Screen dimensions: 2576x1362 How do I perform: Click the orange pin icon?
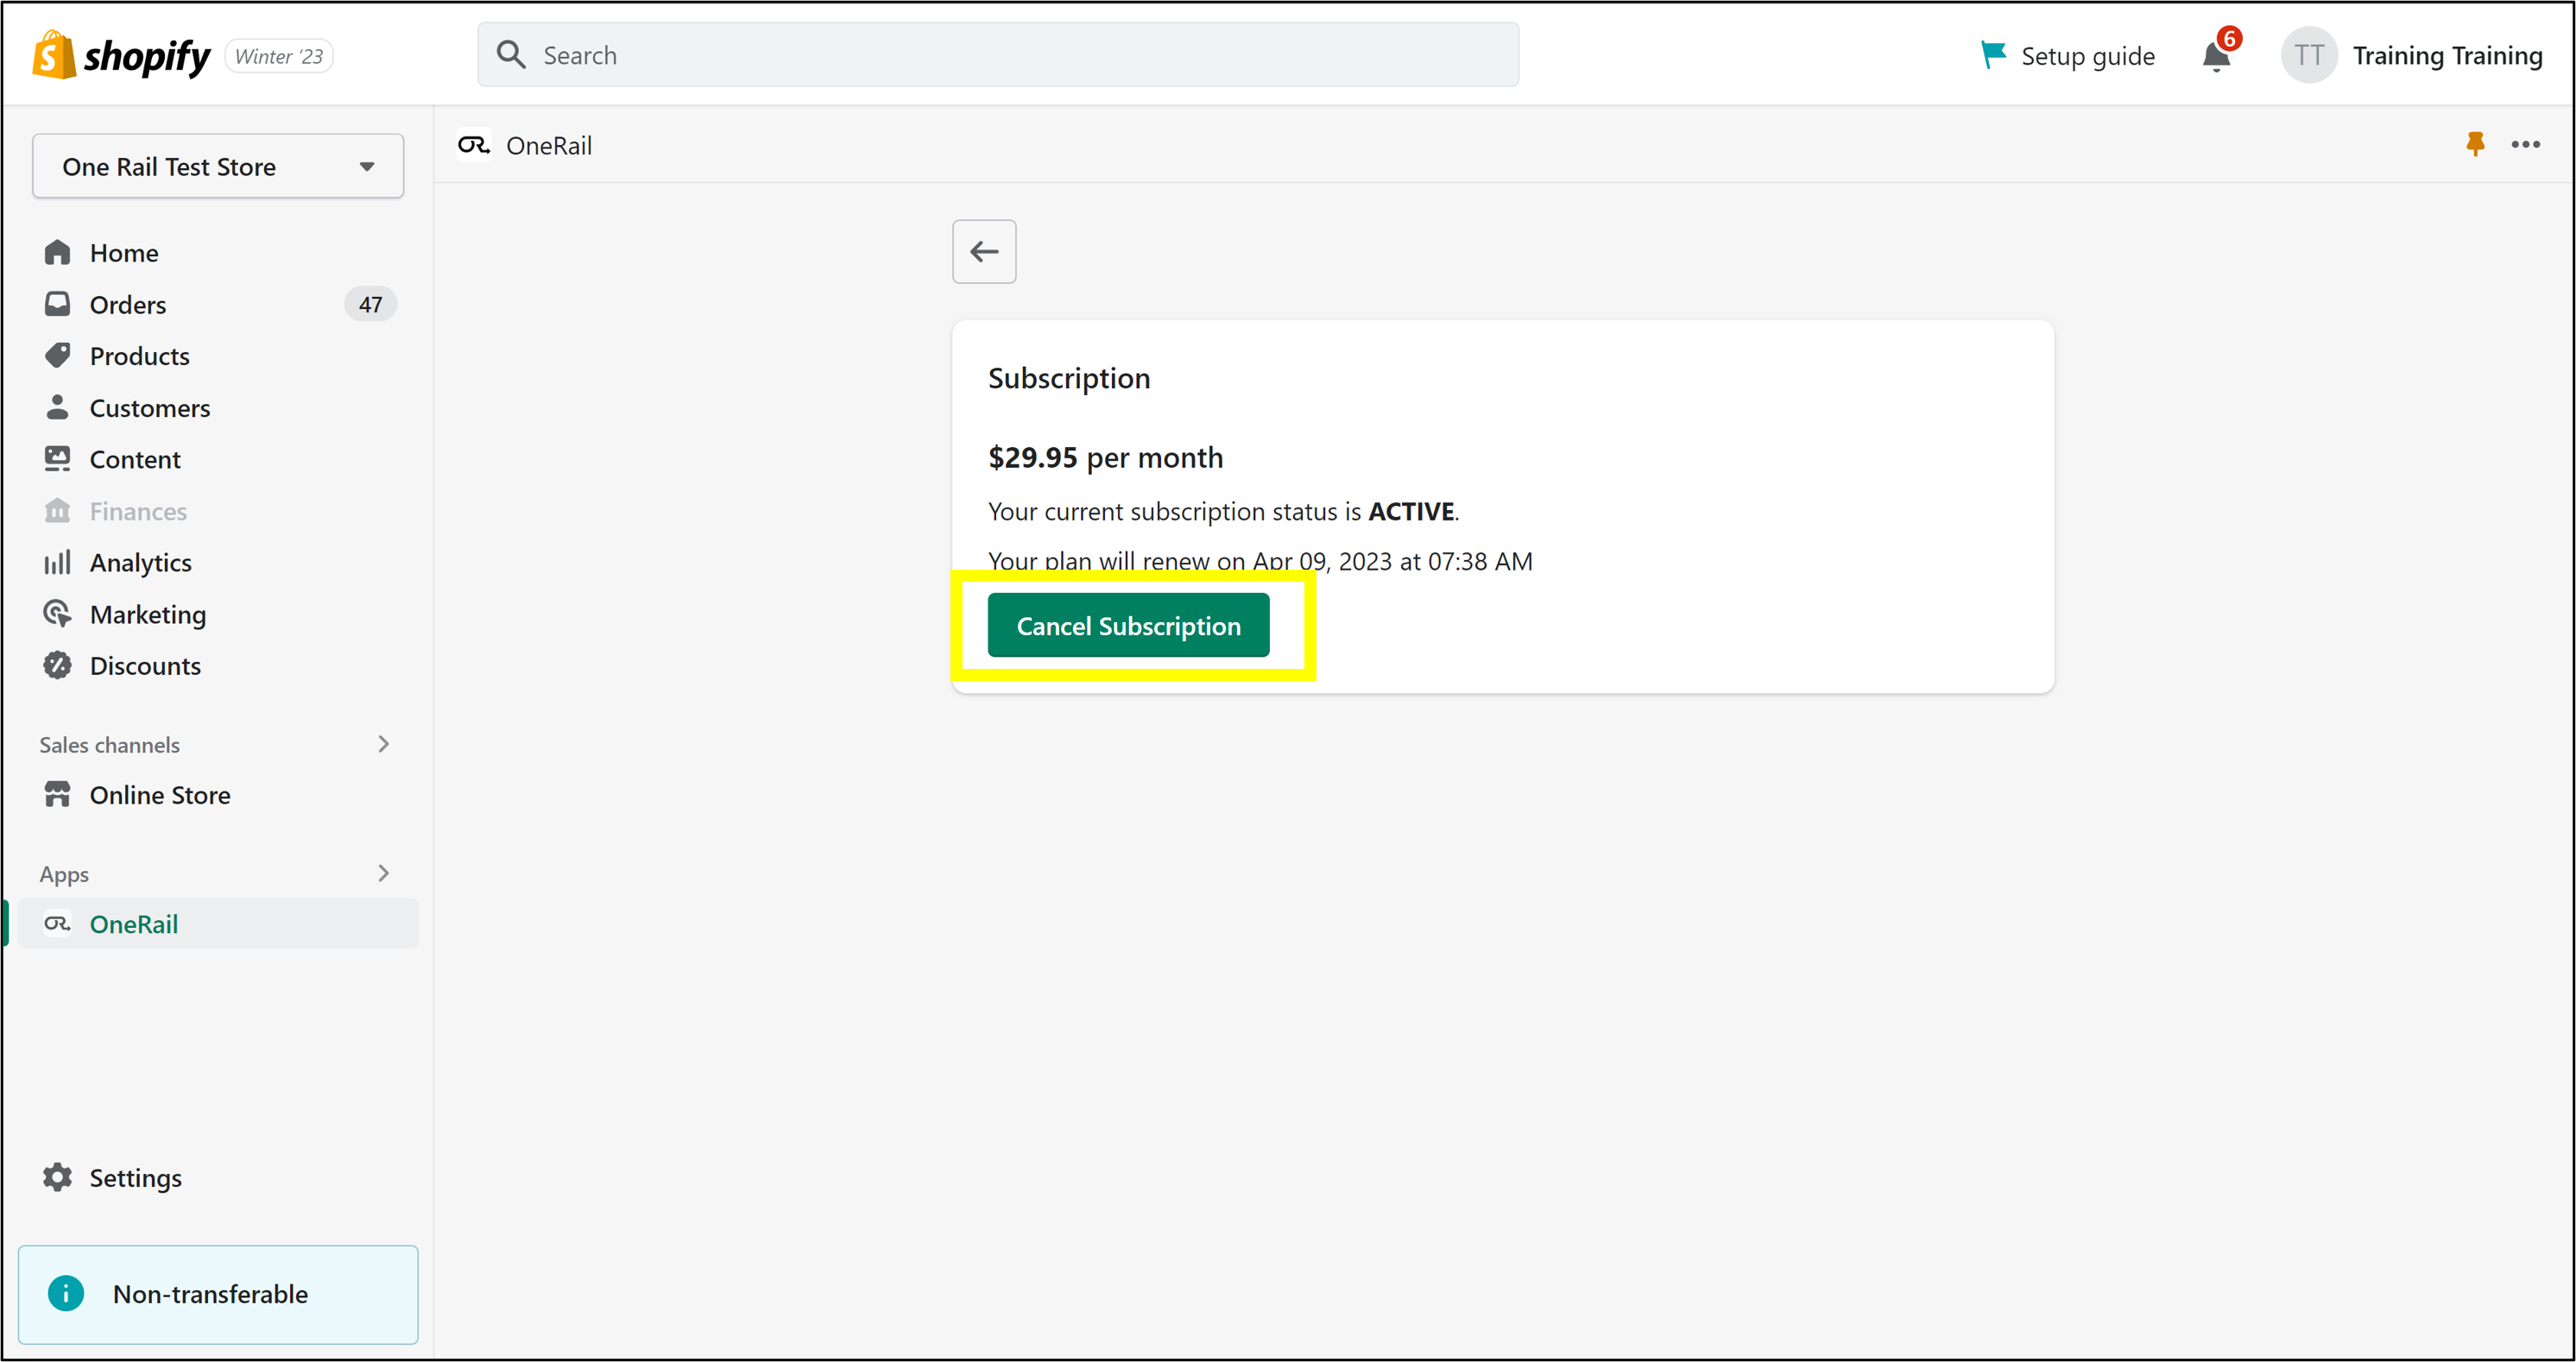(2475, 144)
